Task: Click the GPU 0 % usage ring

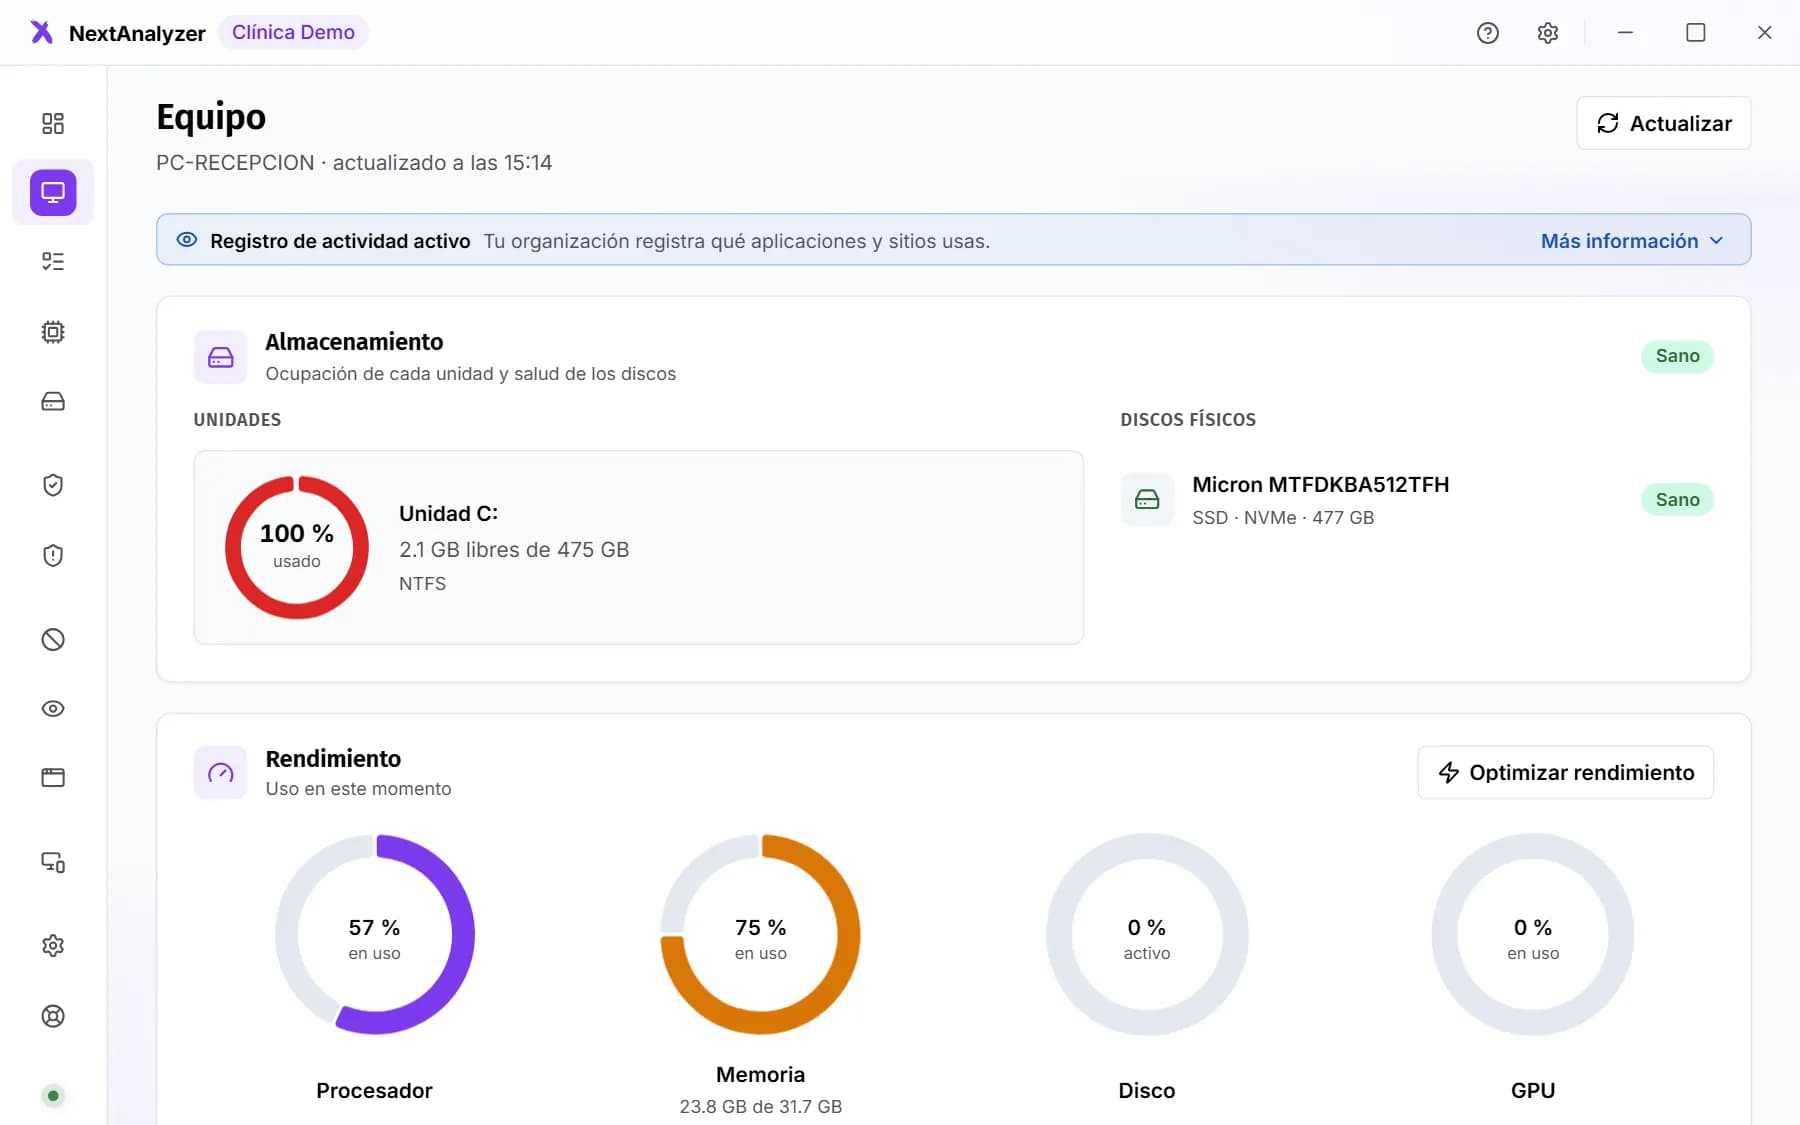Action: point(1533,934)
